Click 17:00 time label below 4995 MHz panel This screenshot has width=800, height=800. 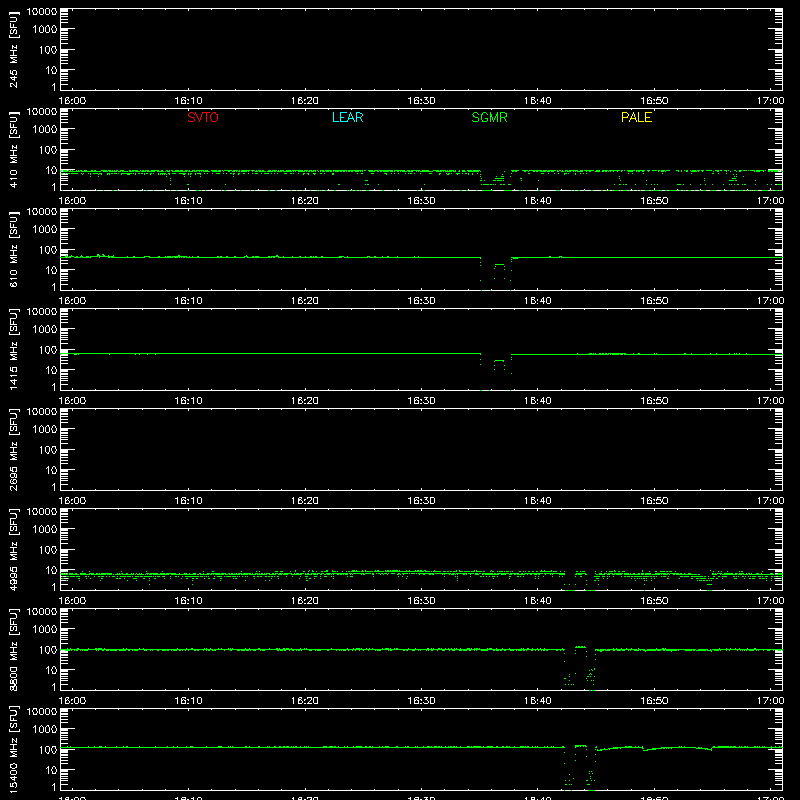coord(770,601)
